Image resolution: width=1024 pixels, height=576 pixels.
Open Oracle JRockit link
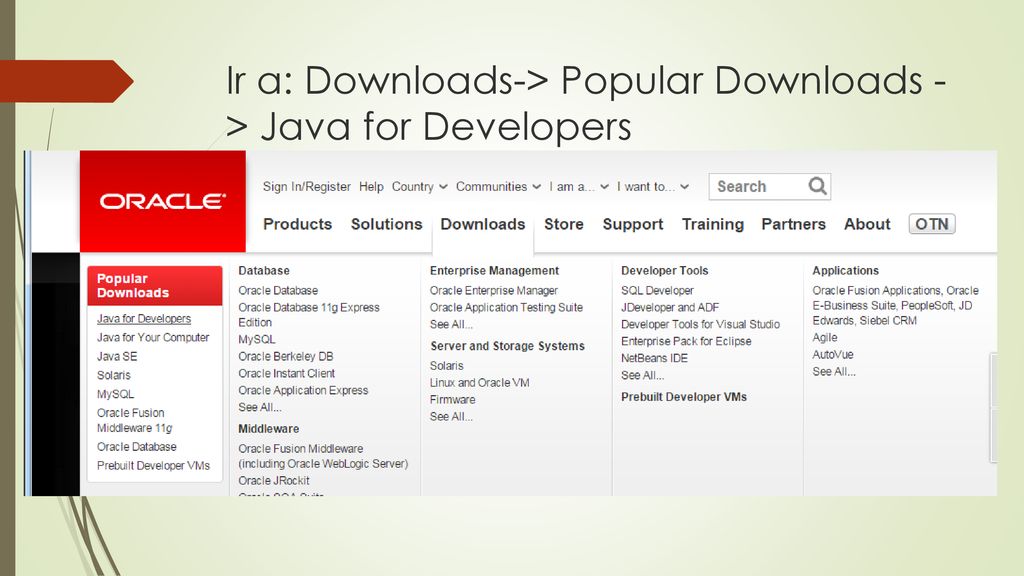point(274,481)
